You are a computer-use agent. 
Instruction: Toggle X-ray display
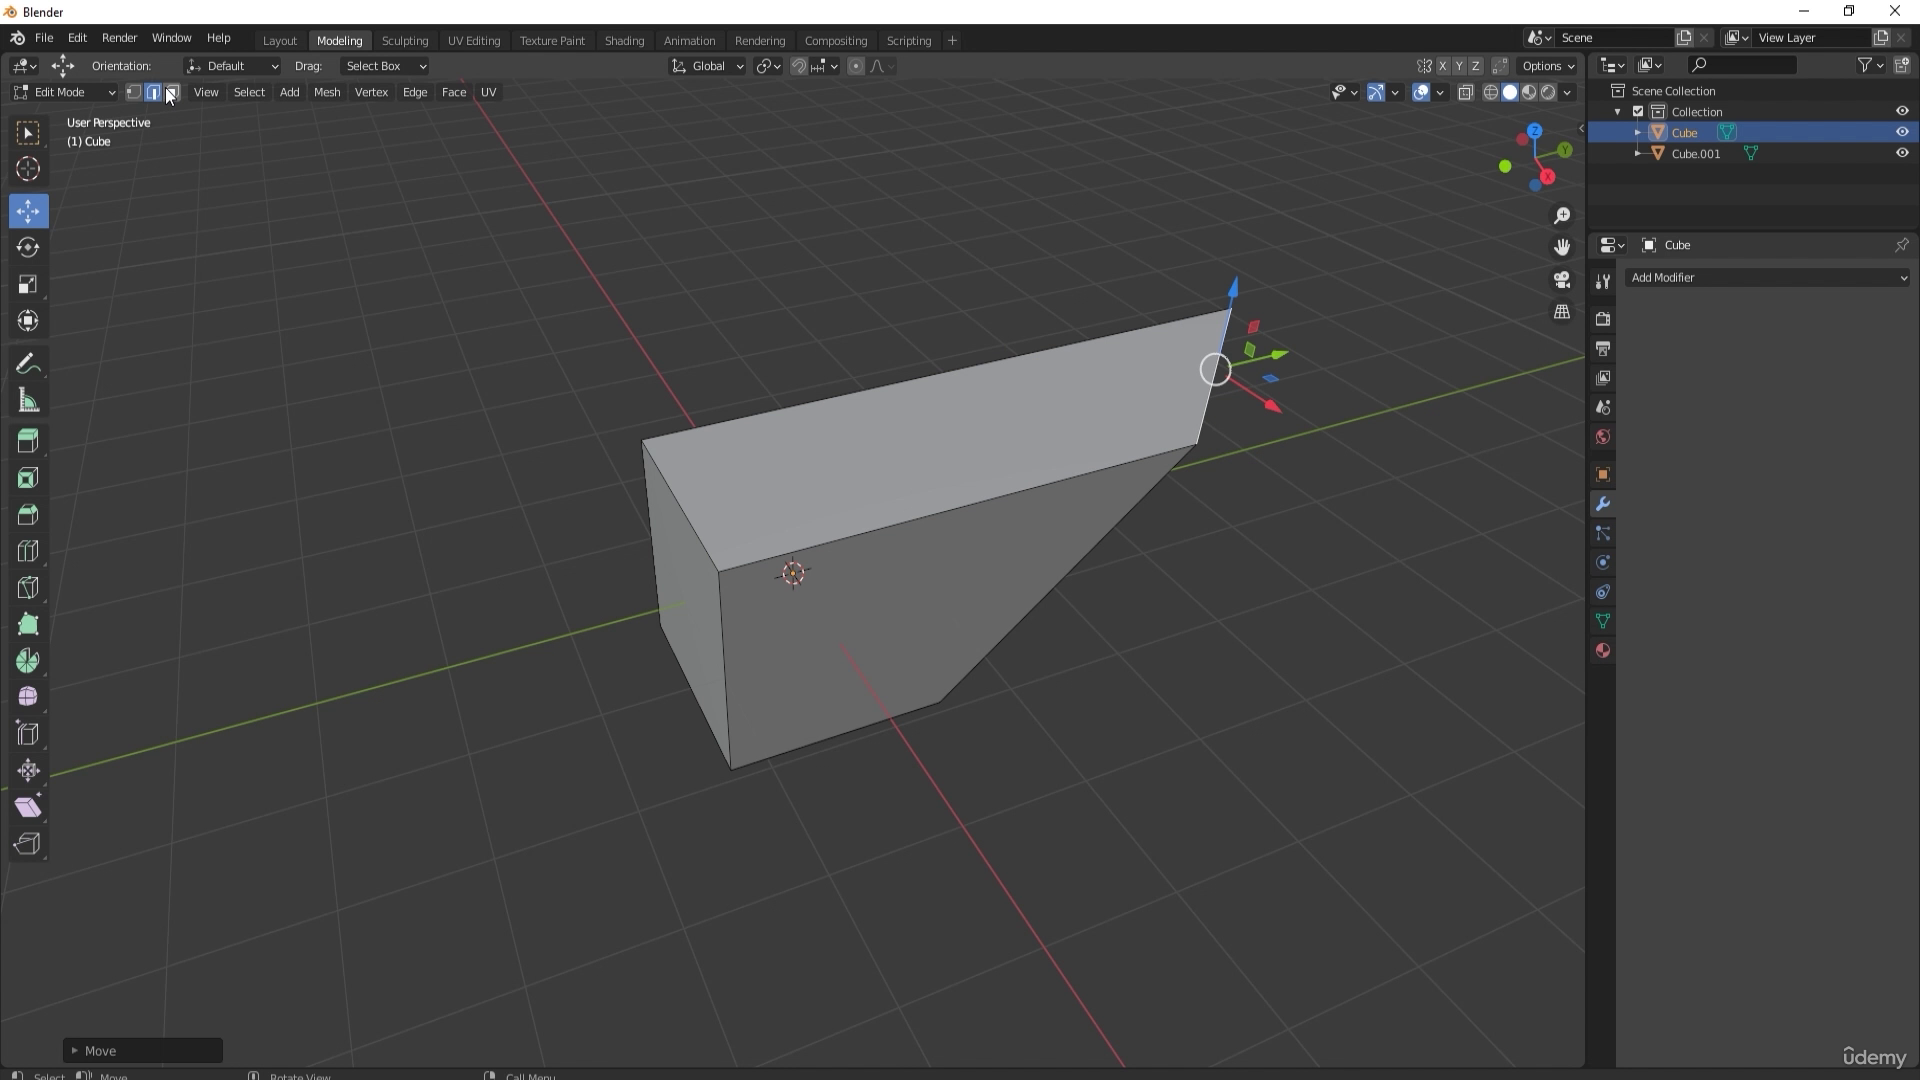pos(1466,92)
